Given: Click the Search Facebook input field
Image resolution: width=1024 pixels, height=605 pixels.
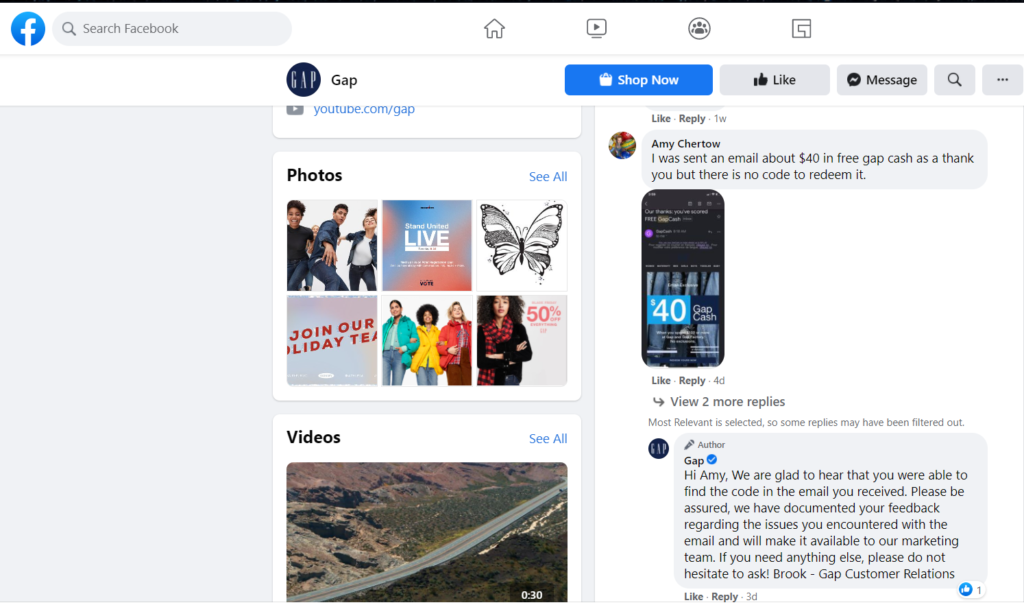Looking at the screenshot, I should (172, 29).
